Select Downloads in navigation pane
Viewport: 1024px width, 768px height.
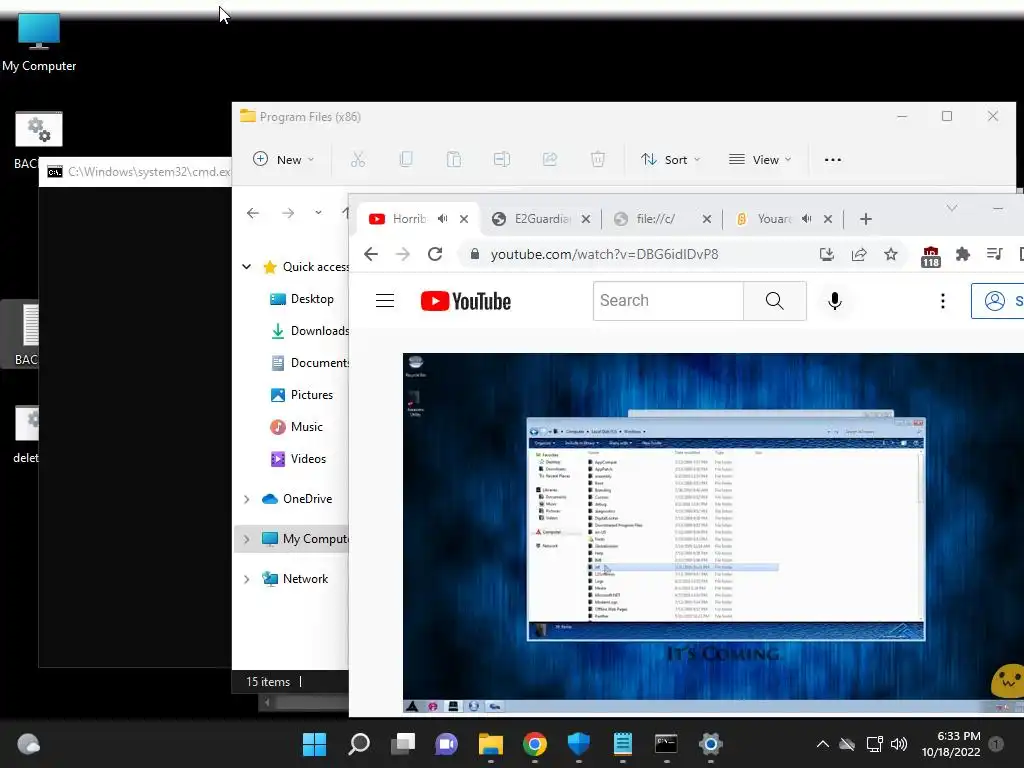(310, 330)
